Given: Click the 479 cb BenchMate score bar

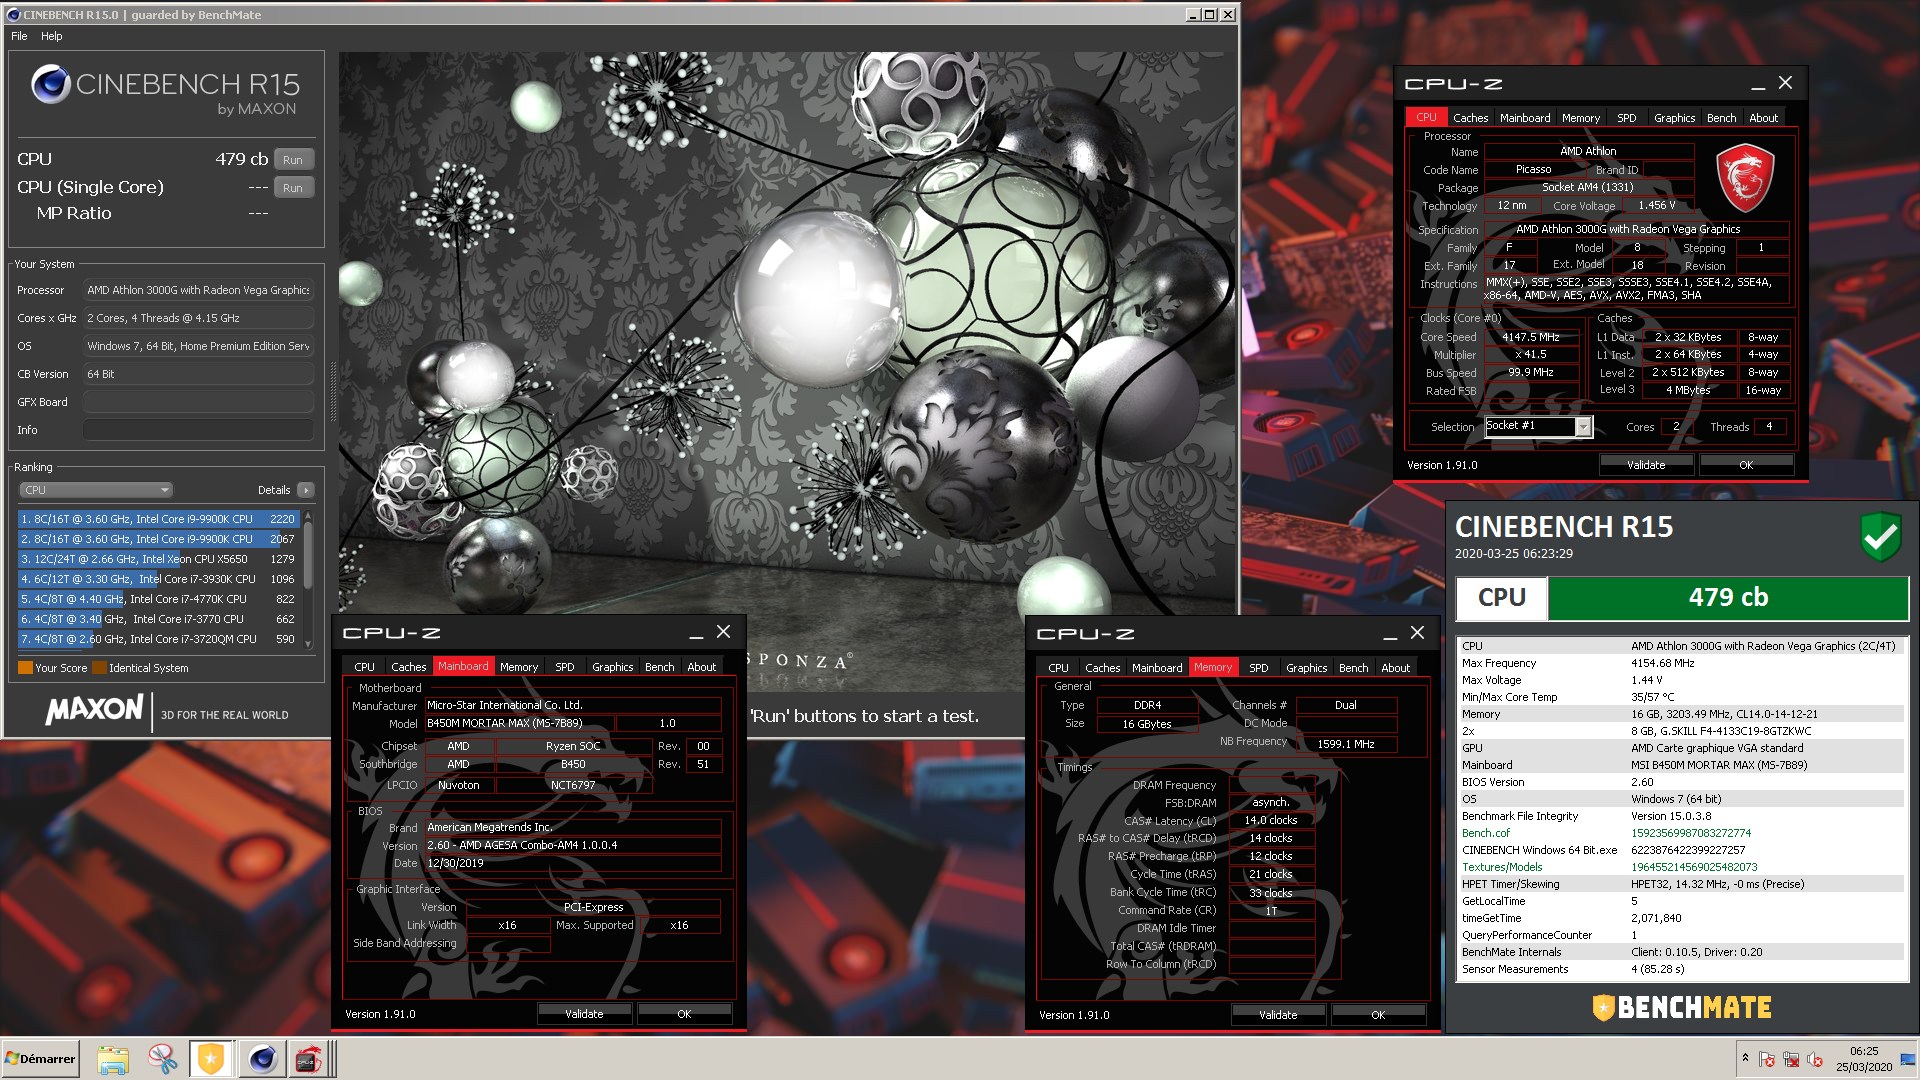Looking at the screenshot, I should pyautogui.click(x=1728, y=598).
